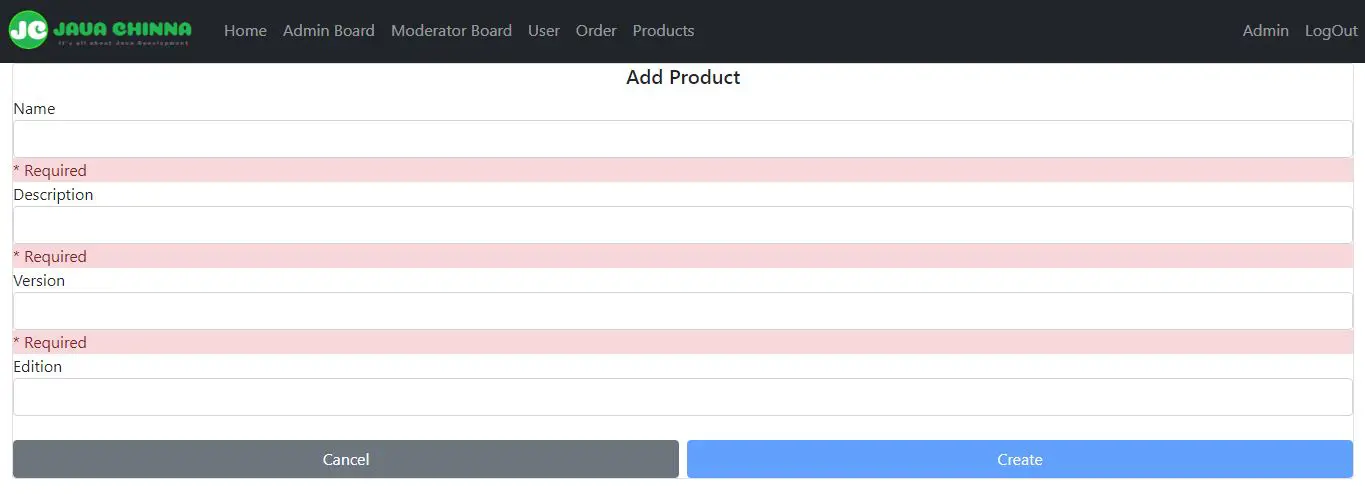
Task: Open the Admin profile link
Action: (x=1265, y=31)
